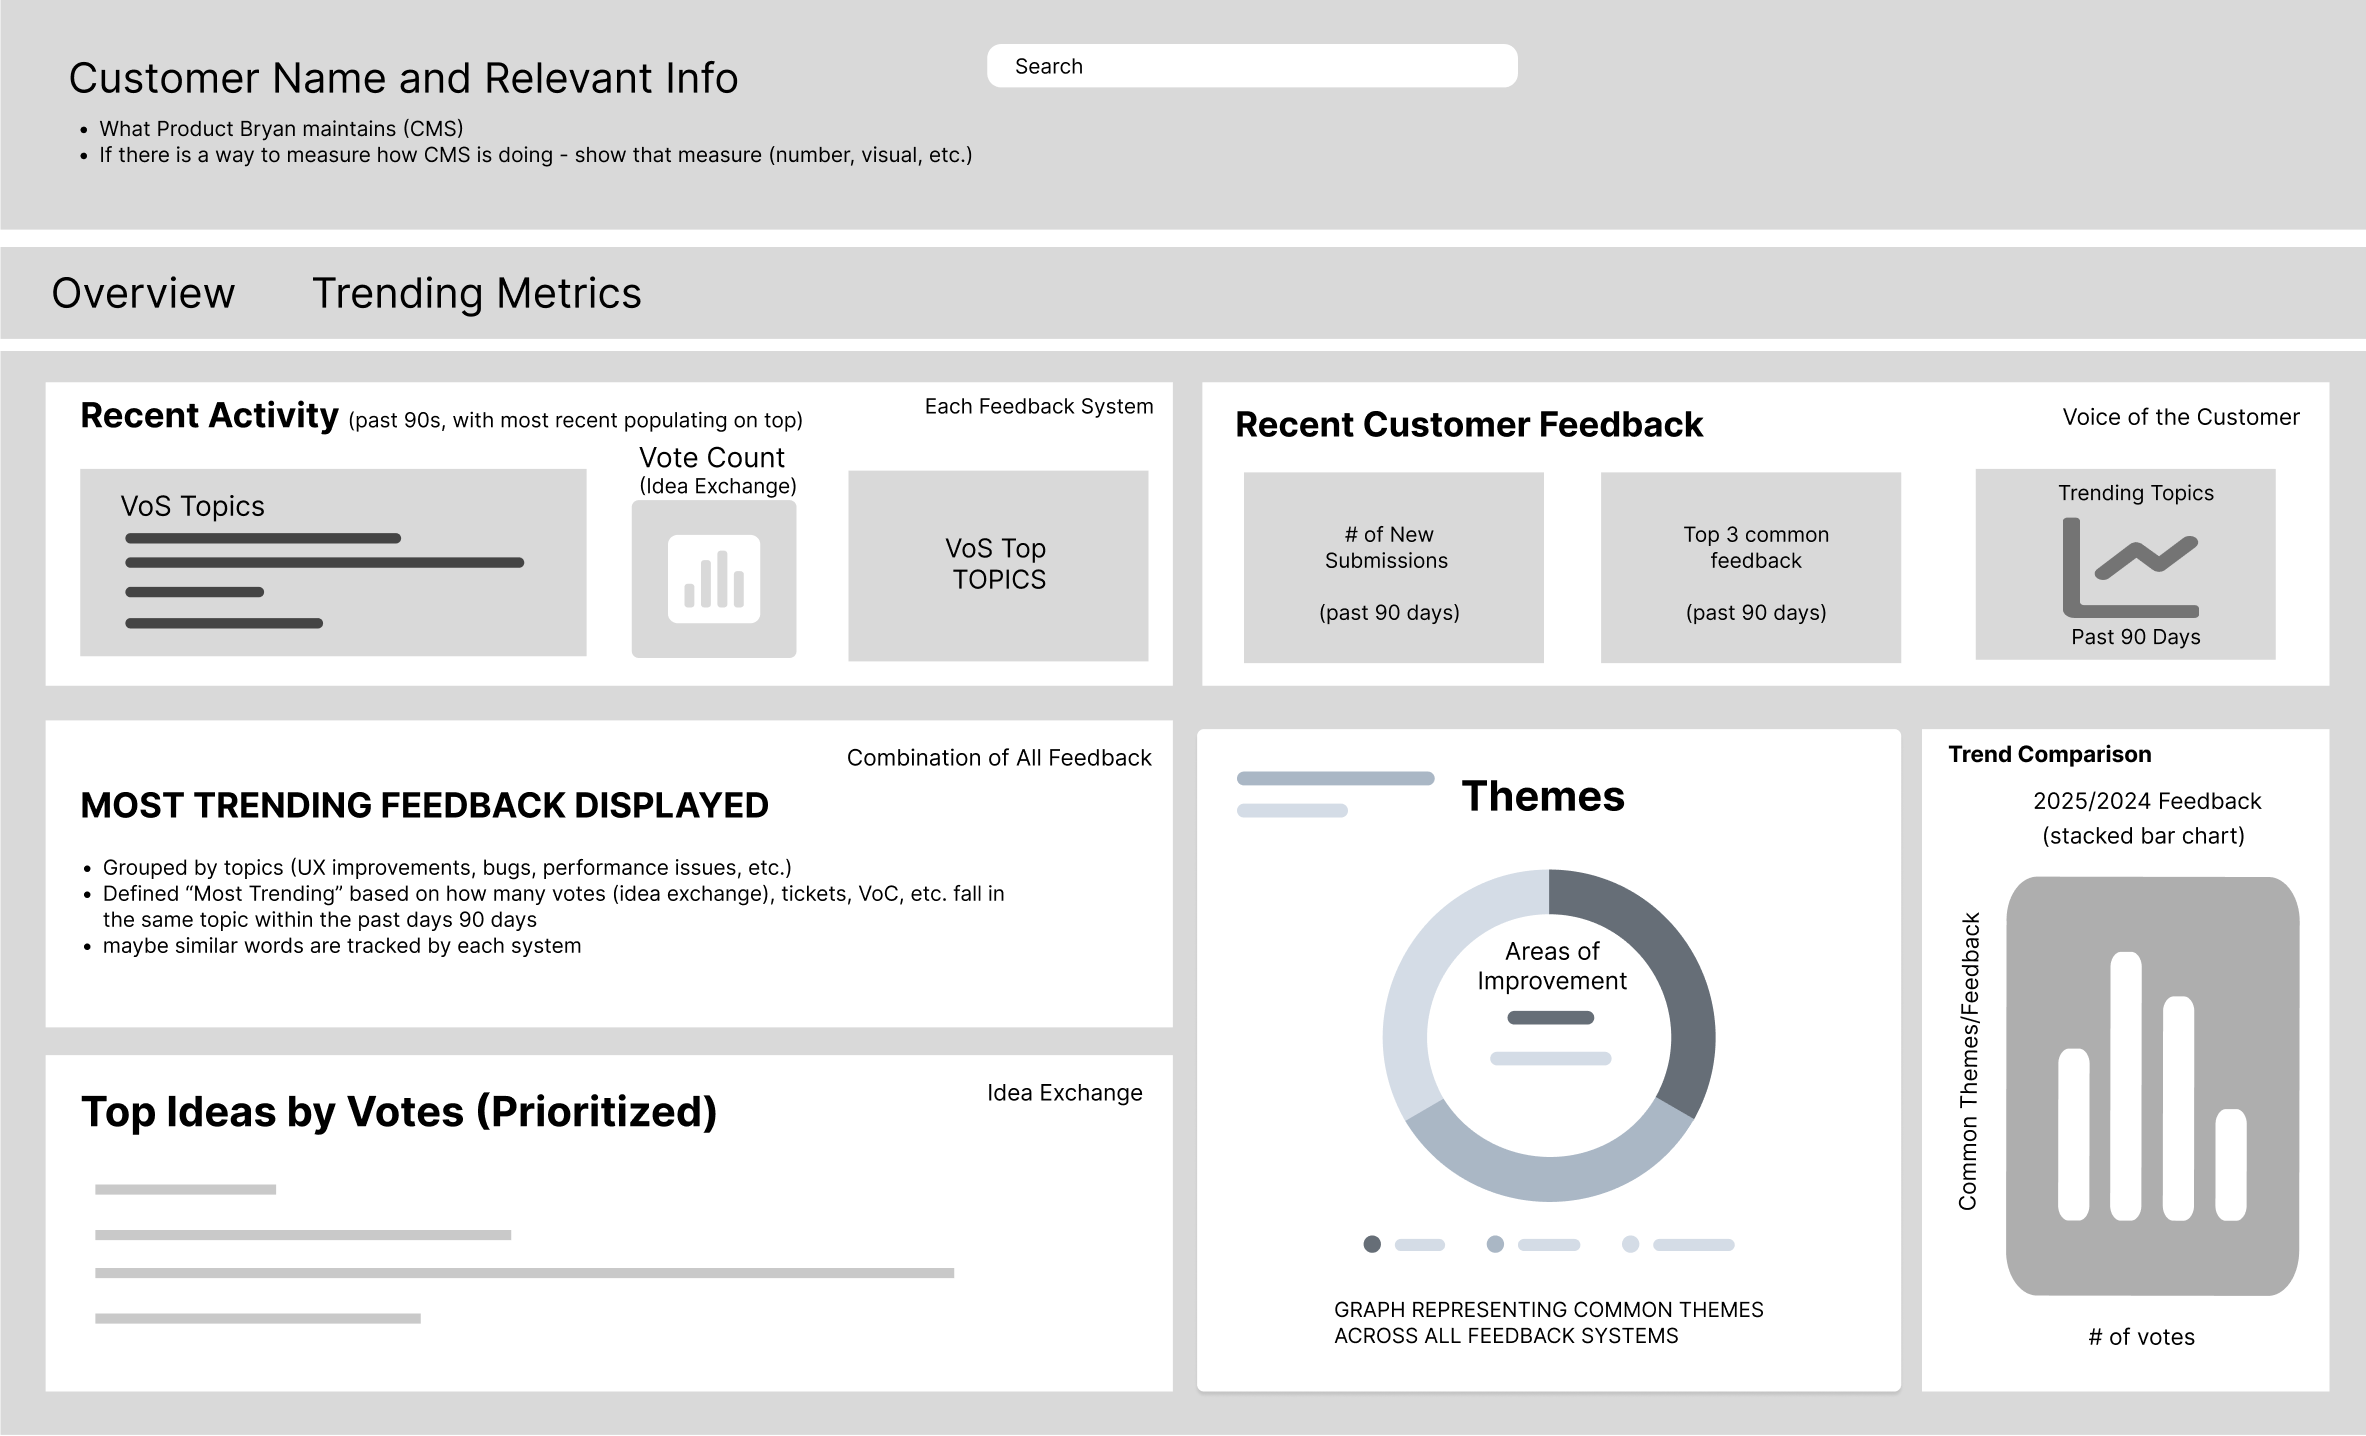Image resolution: width=2366 pixels, height=1436 pixels.
Task: Click the "maybe similar words are tracked" bullet
Action: coord(341,945)
